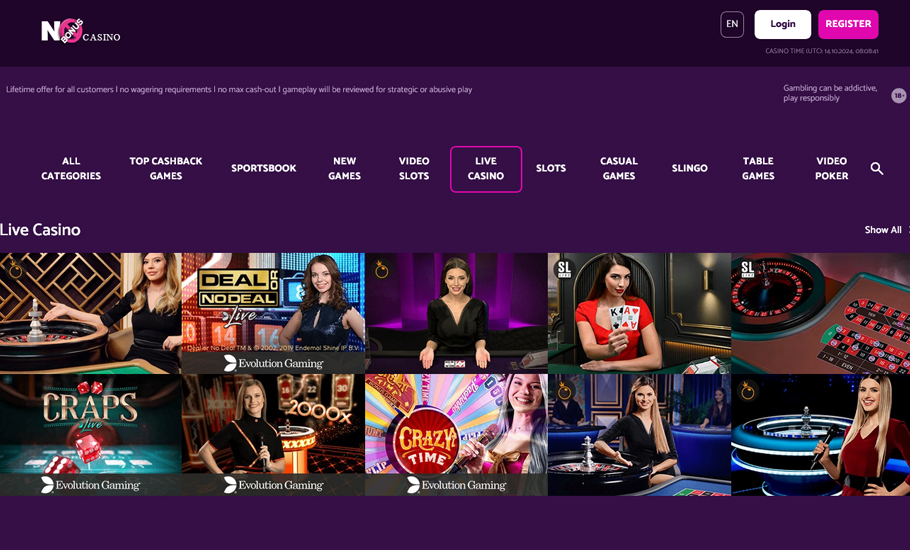The width and height of the screenshot is (910, 550).
Task: Click SL provider badge on card dealer tile
Action: pyautogui.click(x=564, y=269)
